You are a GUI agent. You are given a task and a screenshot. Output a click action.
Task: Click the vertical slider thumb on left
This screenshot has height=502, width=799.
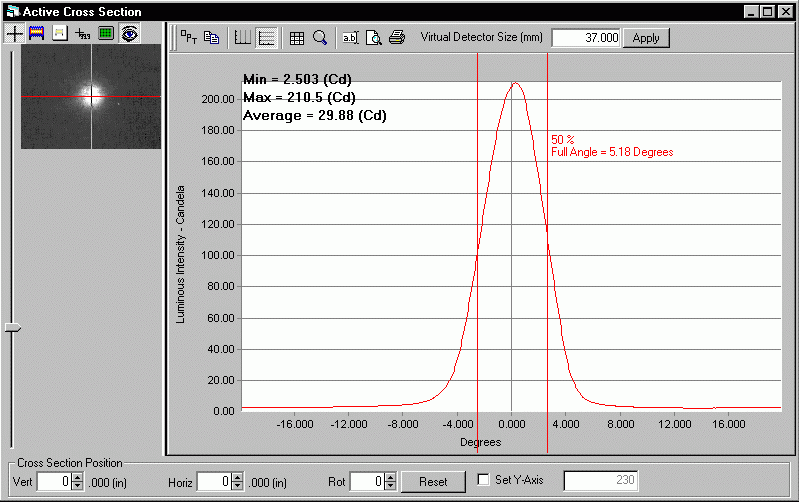(x=13, y=328)
